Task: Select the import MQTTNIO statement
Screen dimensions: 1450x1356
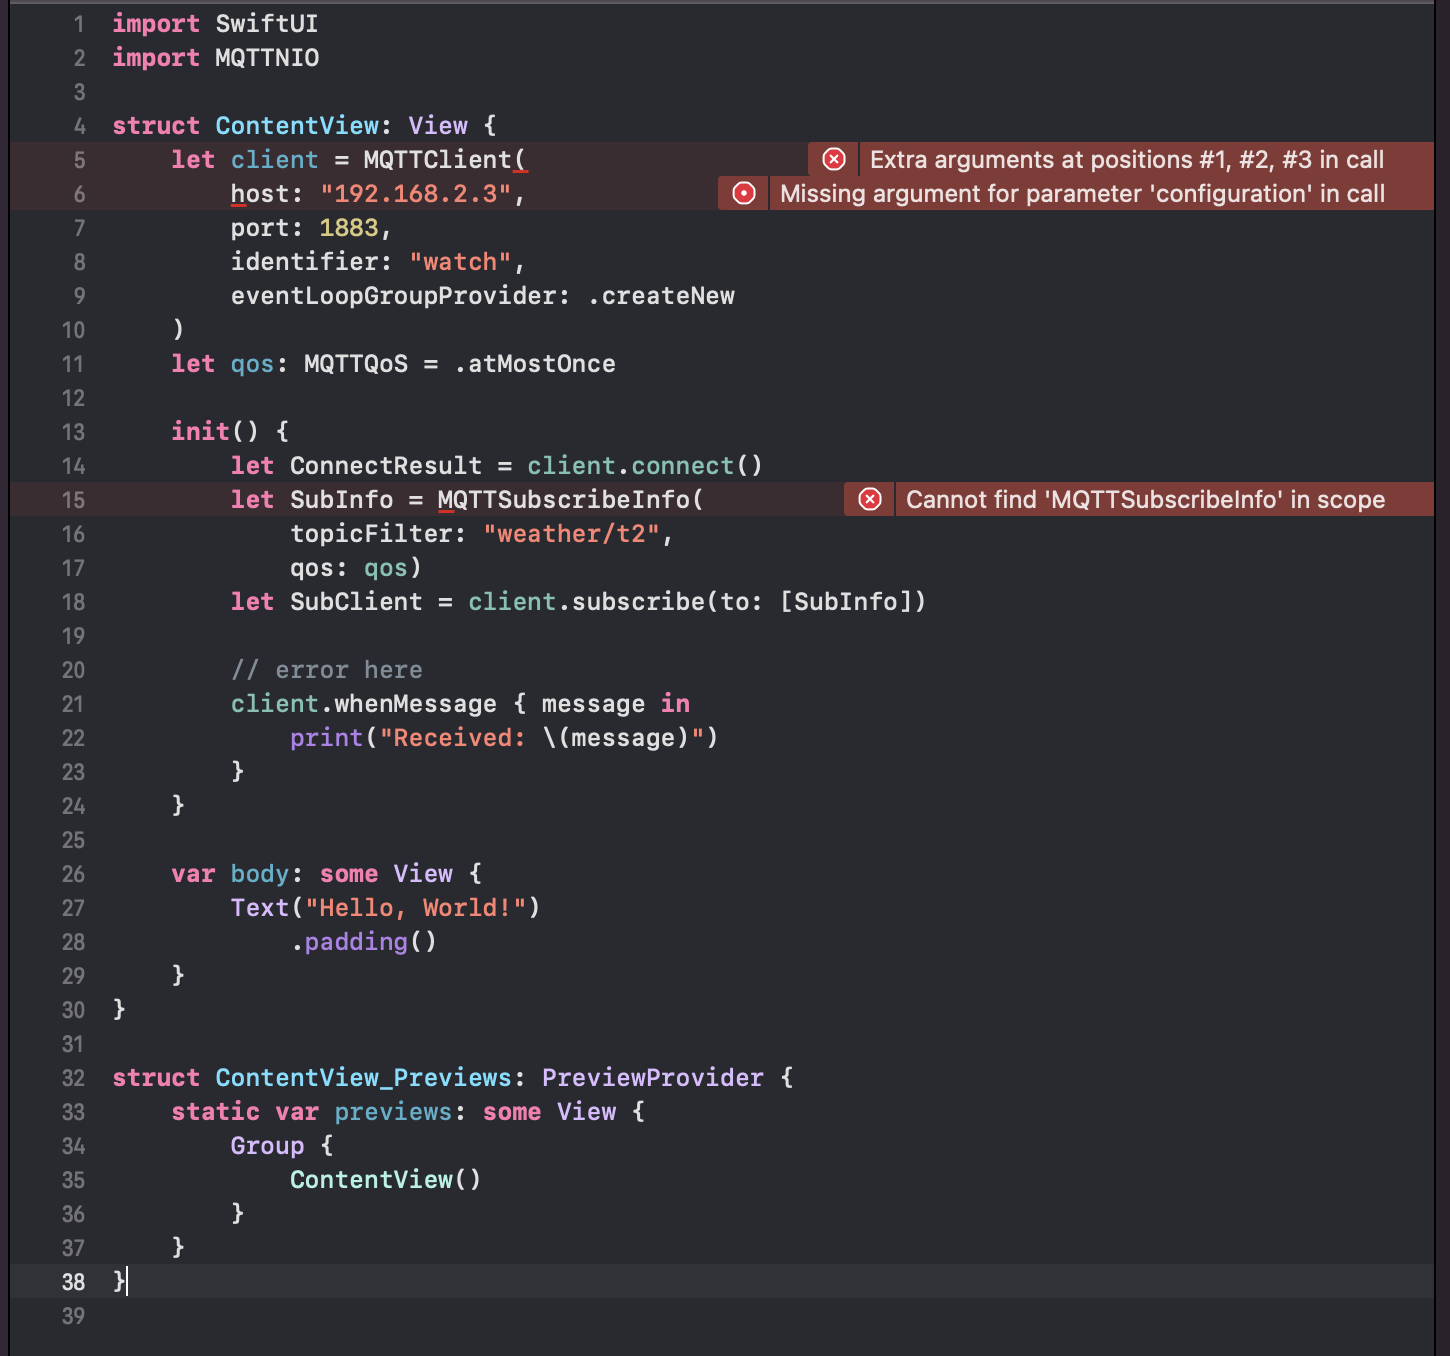Action: coord(215,57)
